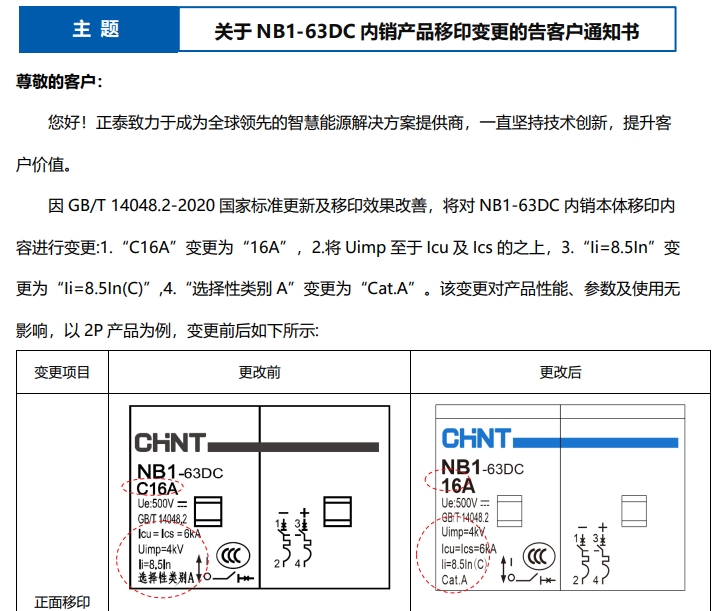This screenshot has height=611, width=724.
Task: Select the 更改后 column header
Action: click(560, 372)
